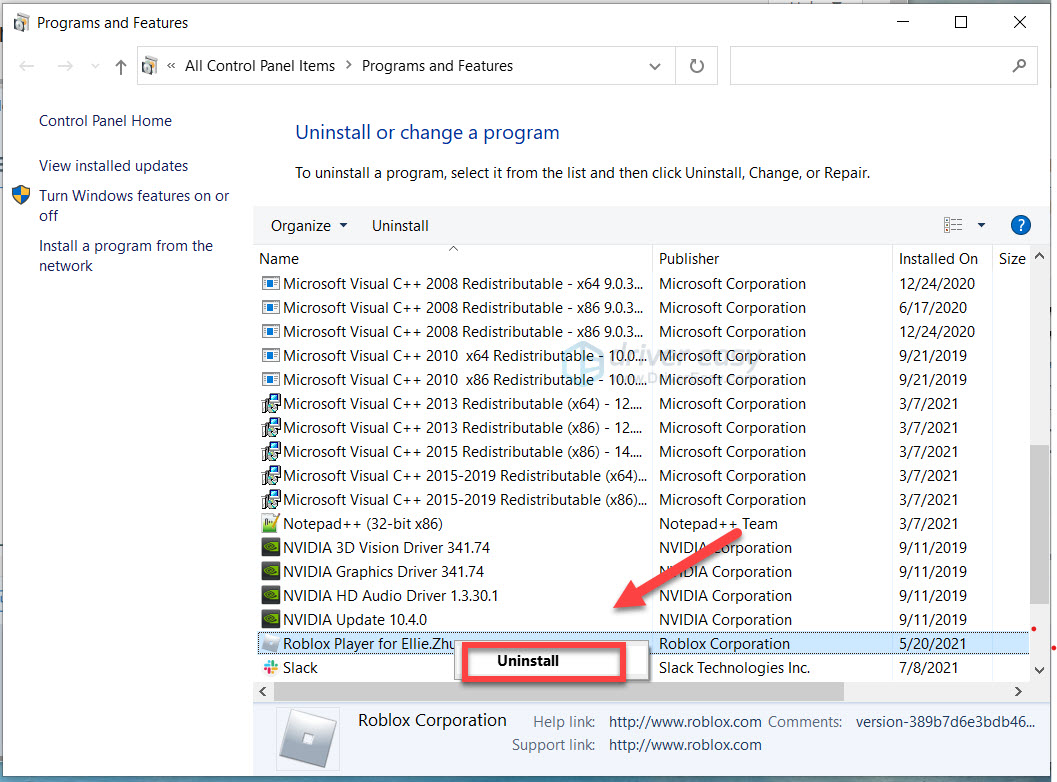Click Notepad++ Team publisher cell
1057x782 pixels.
click(x=718, y=524)
